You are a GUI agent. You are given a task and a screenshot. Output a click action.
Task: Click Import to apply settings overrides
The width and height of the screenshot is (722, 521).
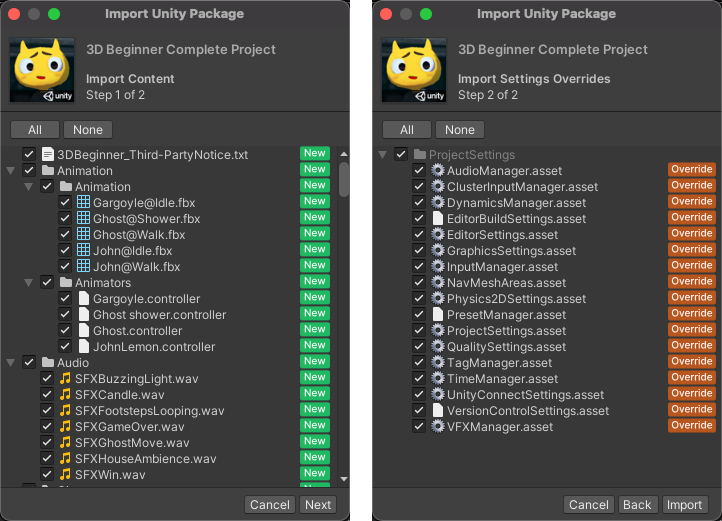coord(684,505)
